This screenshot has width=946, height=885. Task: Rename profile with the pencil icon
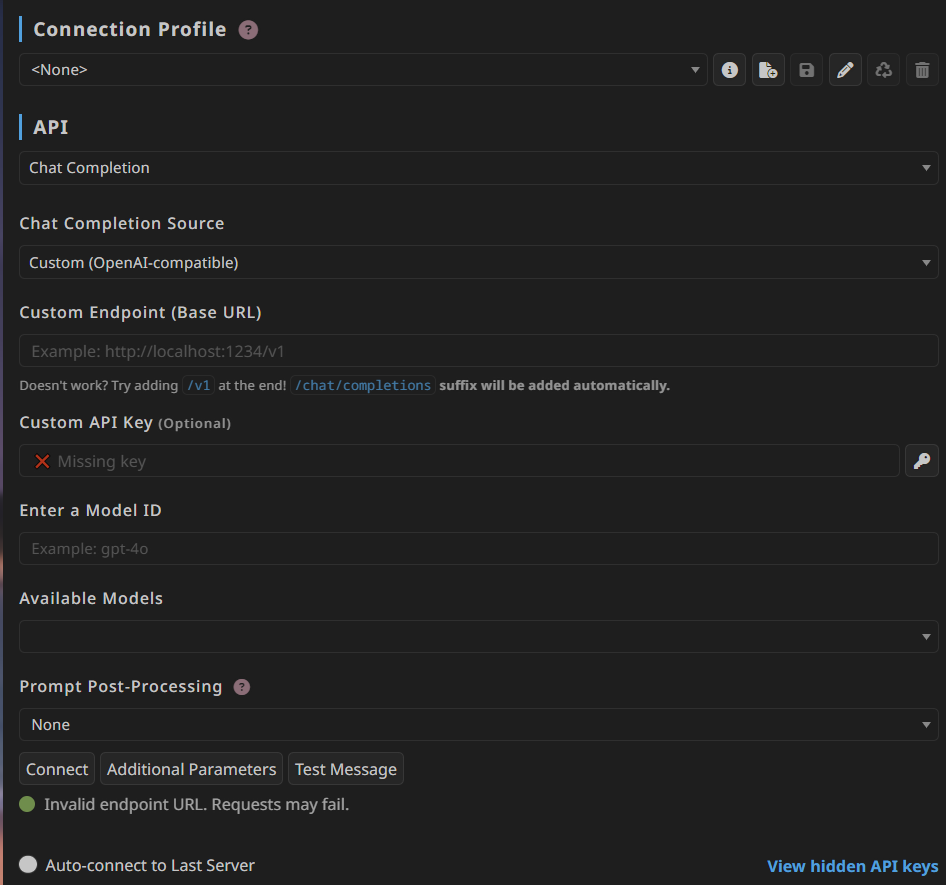pos(845,70)
